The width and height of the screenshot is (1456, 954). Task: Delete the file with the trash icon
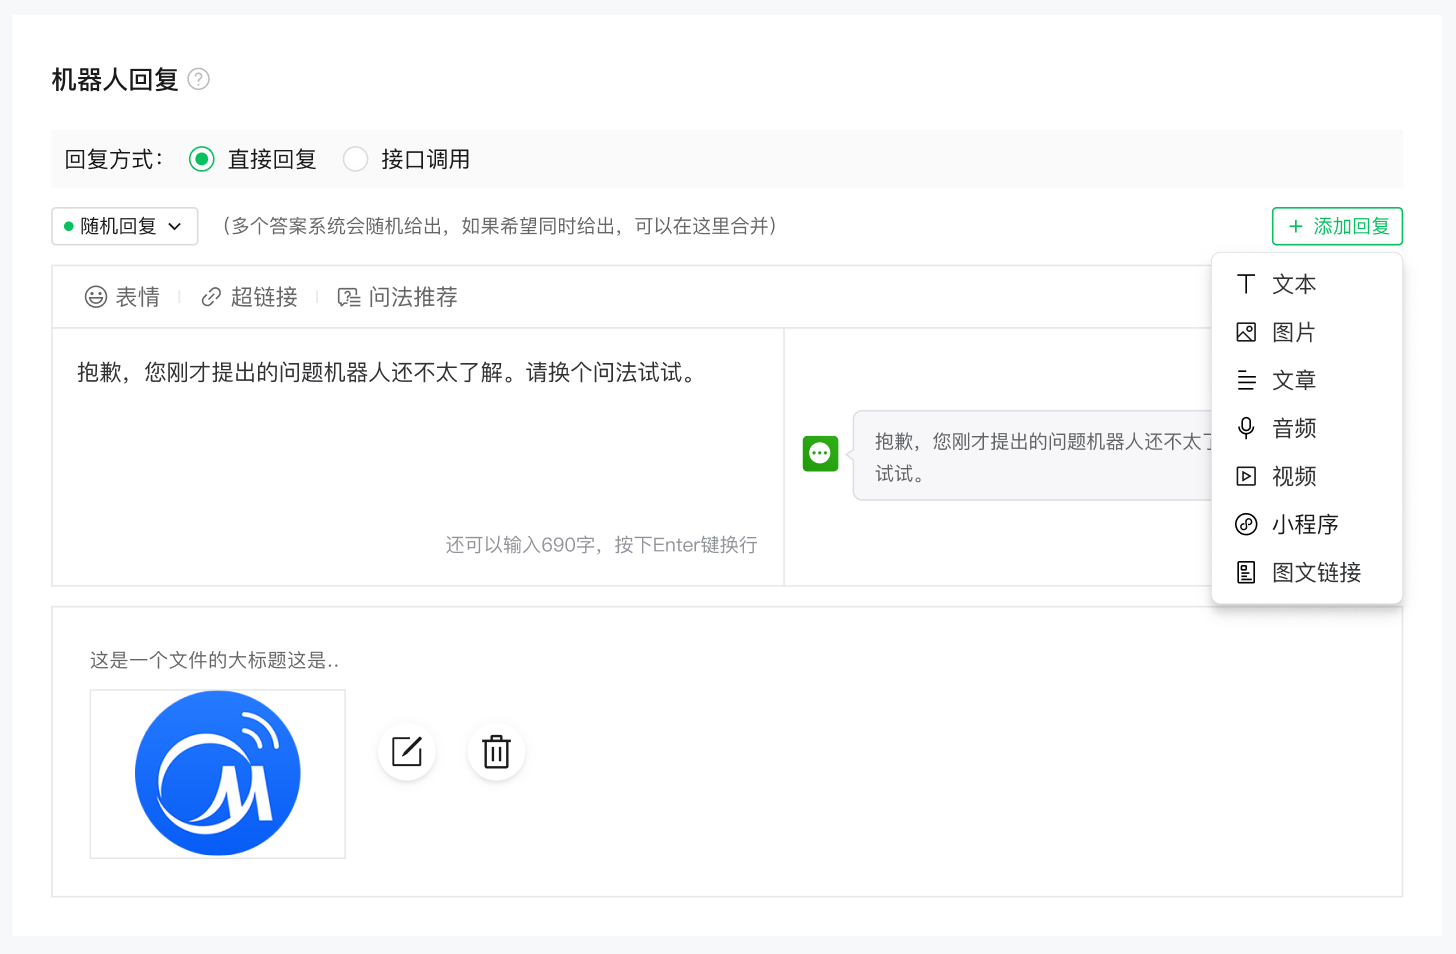point(496,751)
